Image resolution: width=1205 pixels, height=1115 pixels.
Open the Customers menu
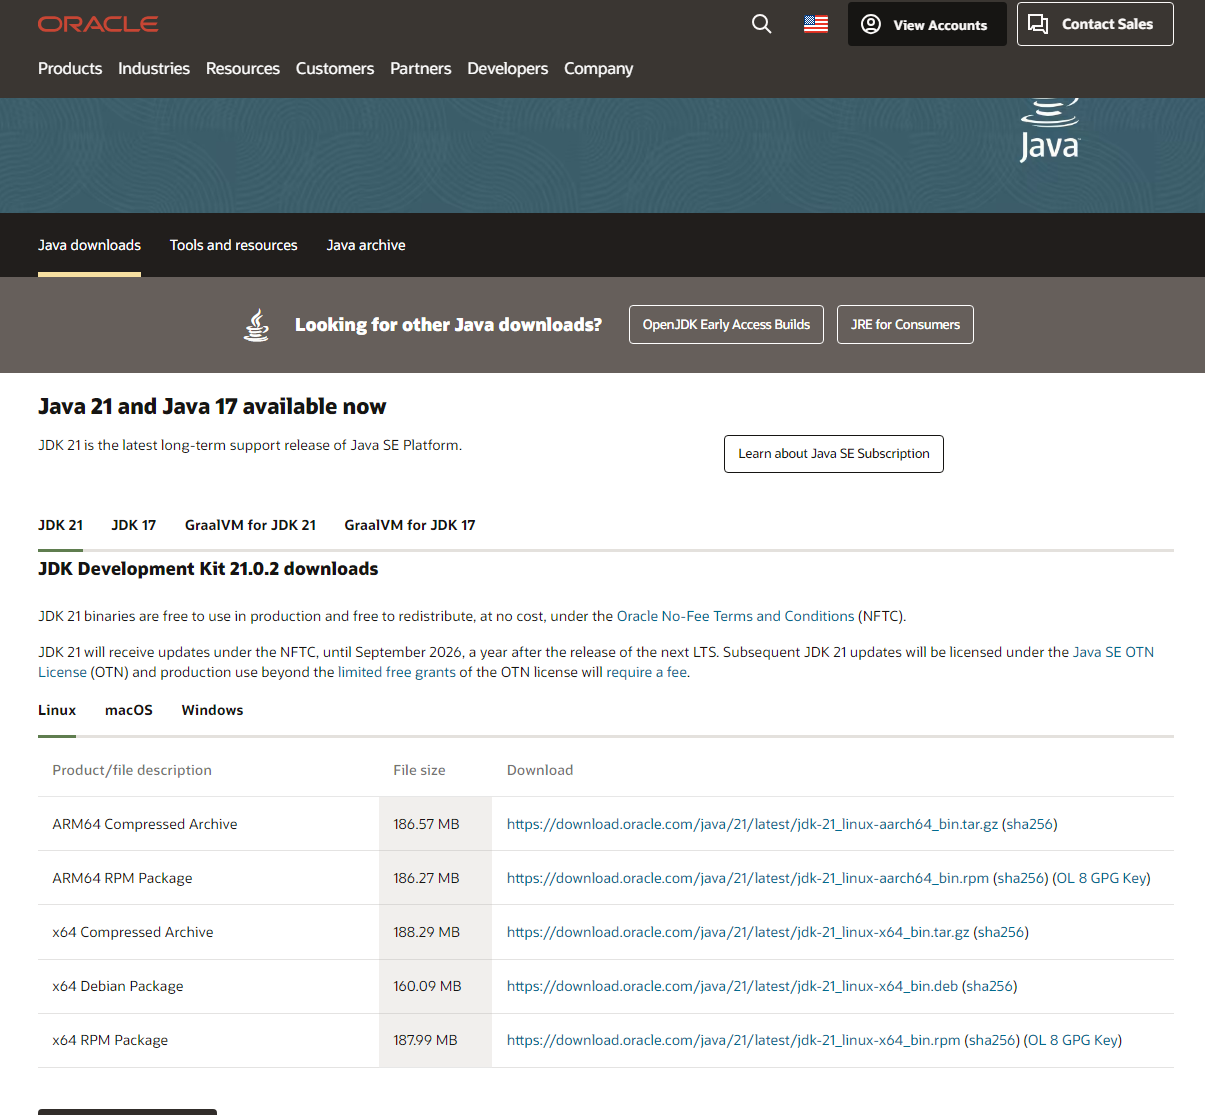pyautogui.click(x=335, y=68)
